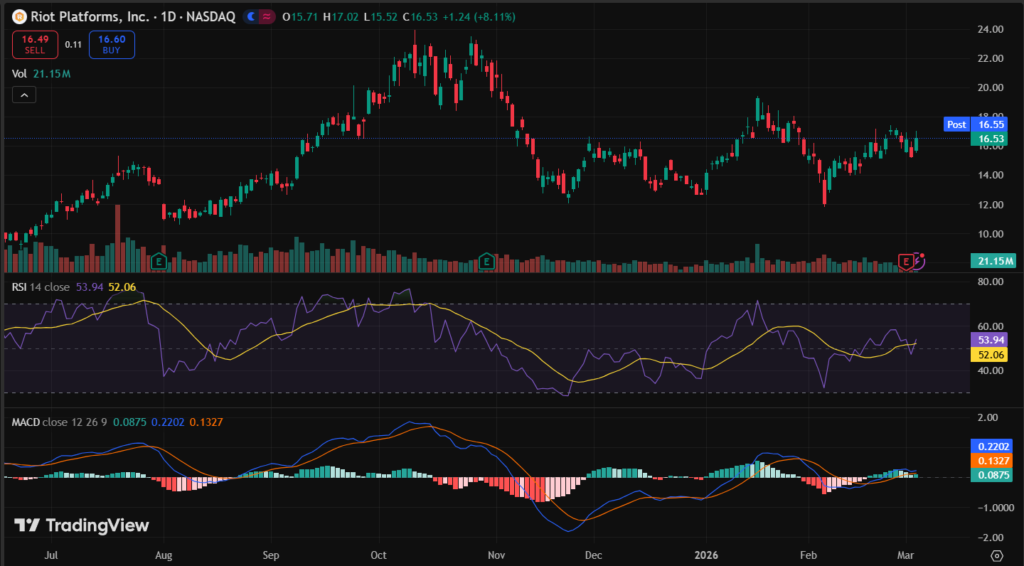Collapse the indicator legend with chevron button

(24, 95)
